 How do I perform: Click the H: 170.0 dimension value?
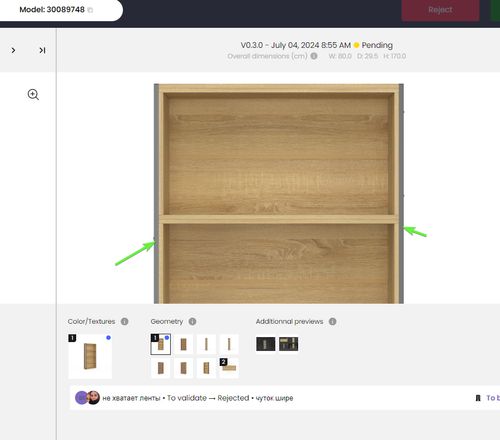point(395,56)
